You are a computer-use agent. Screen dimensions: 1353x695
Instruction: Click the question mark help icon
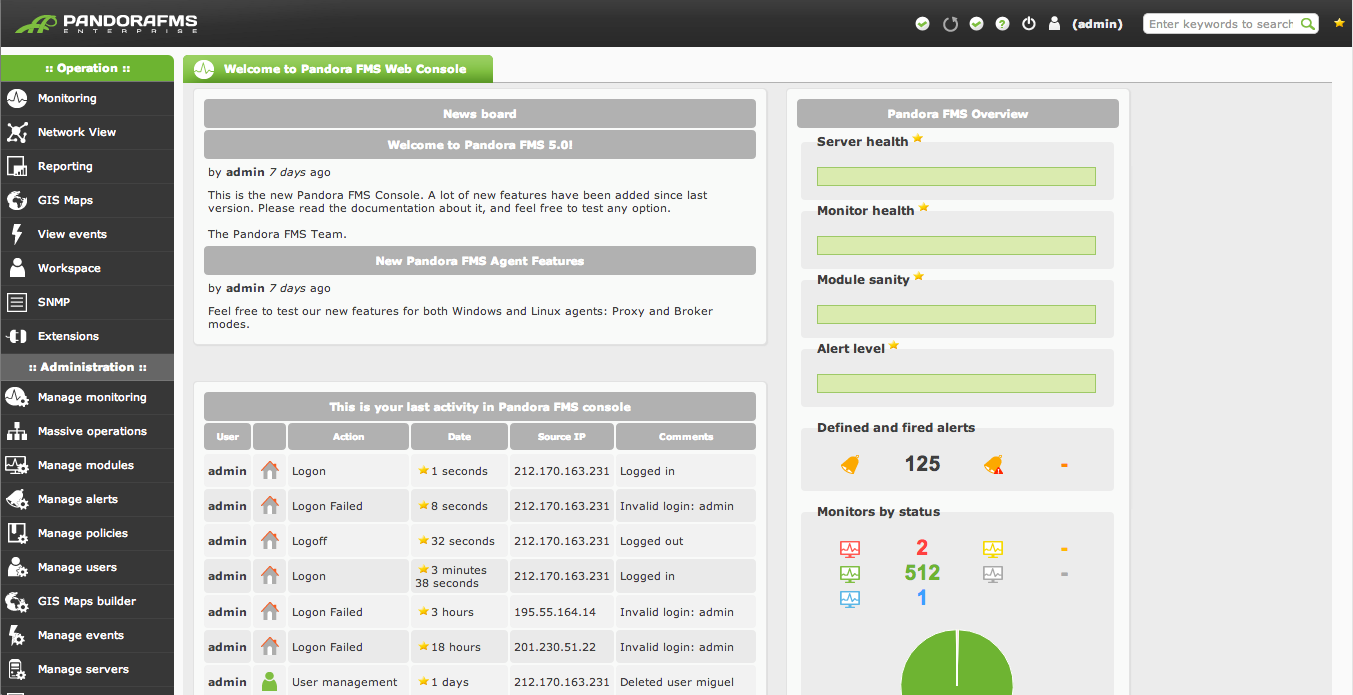pyautogui.click(x=1002, y=23)
